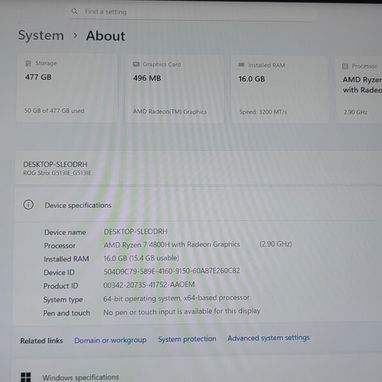Click '50 GB of 477 GB used' text
This screenshot has width=382, height=382.
coord(54,111)
